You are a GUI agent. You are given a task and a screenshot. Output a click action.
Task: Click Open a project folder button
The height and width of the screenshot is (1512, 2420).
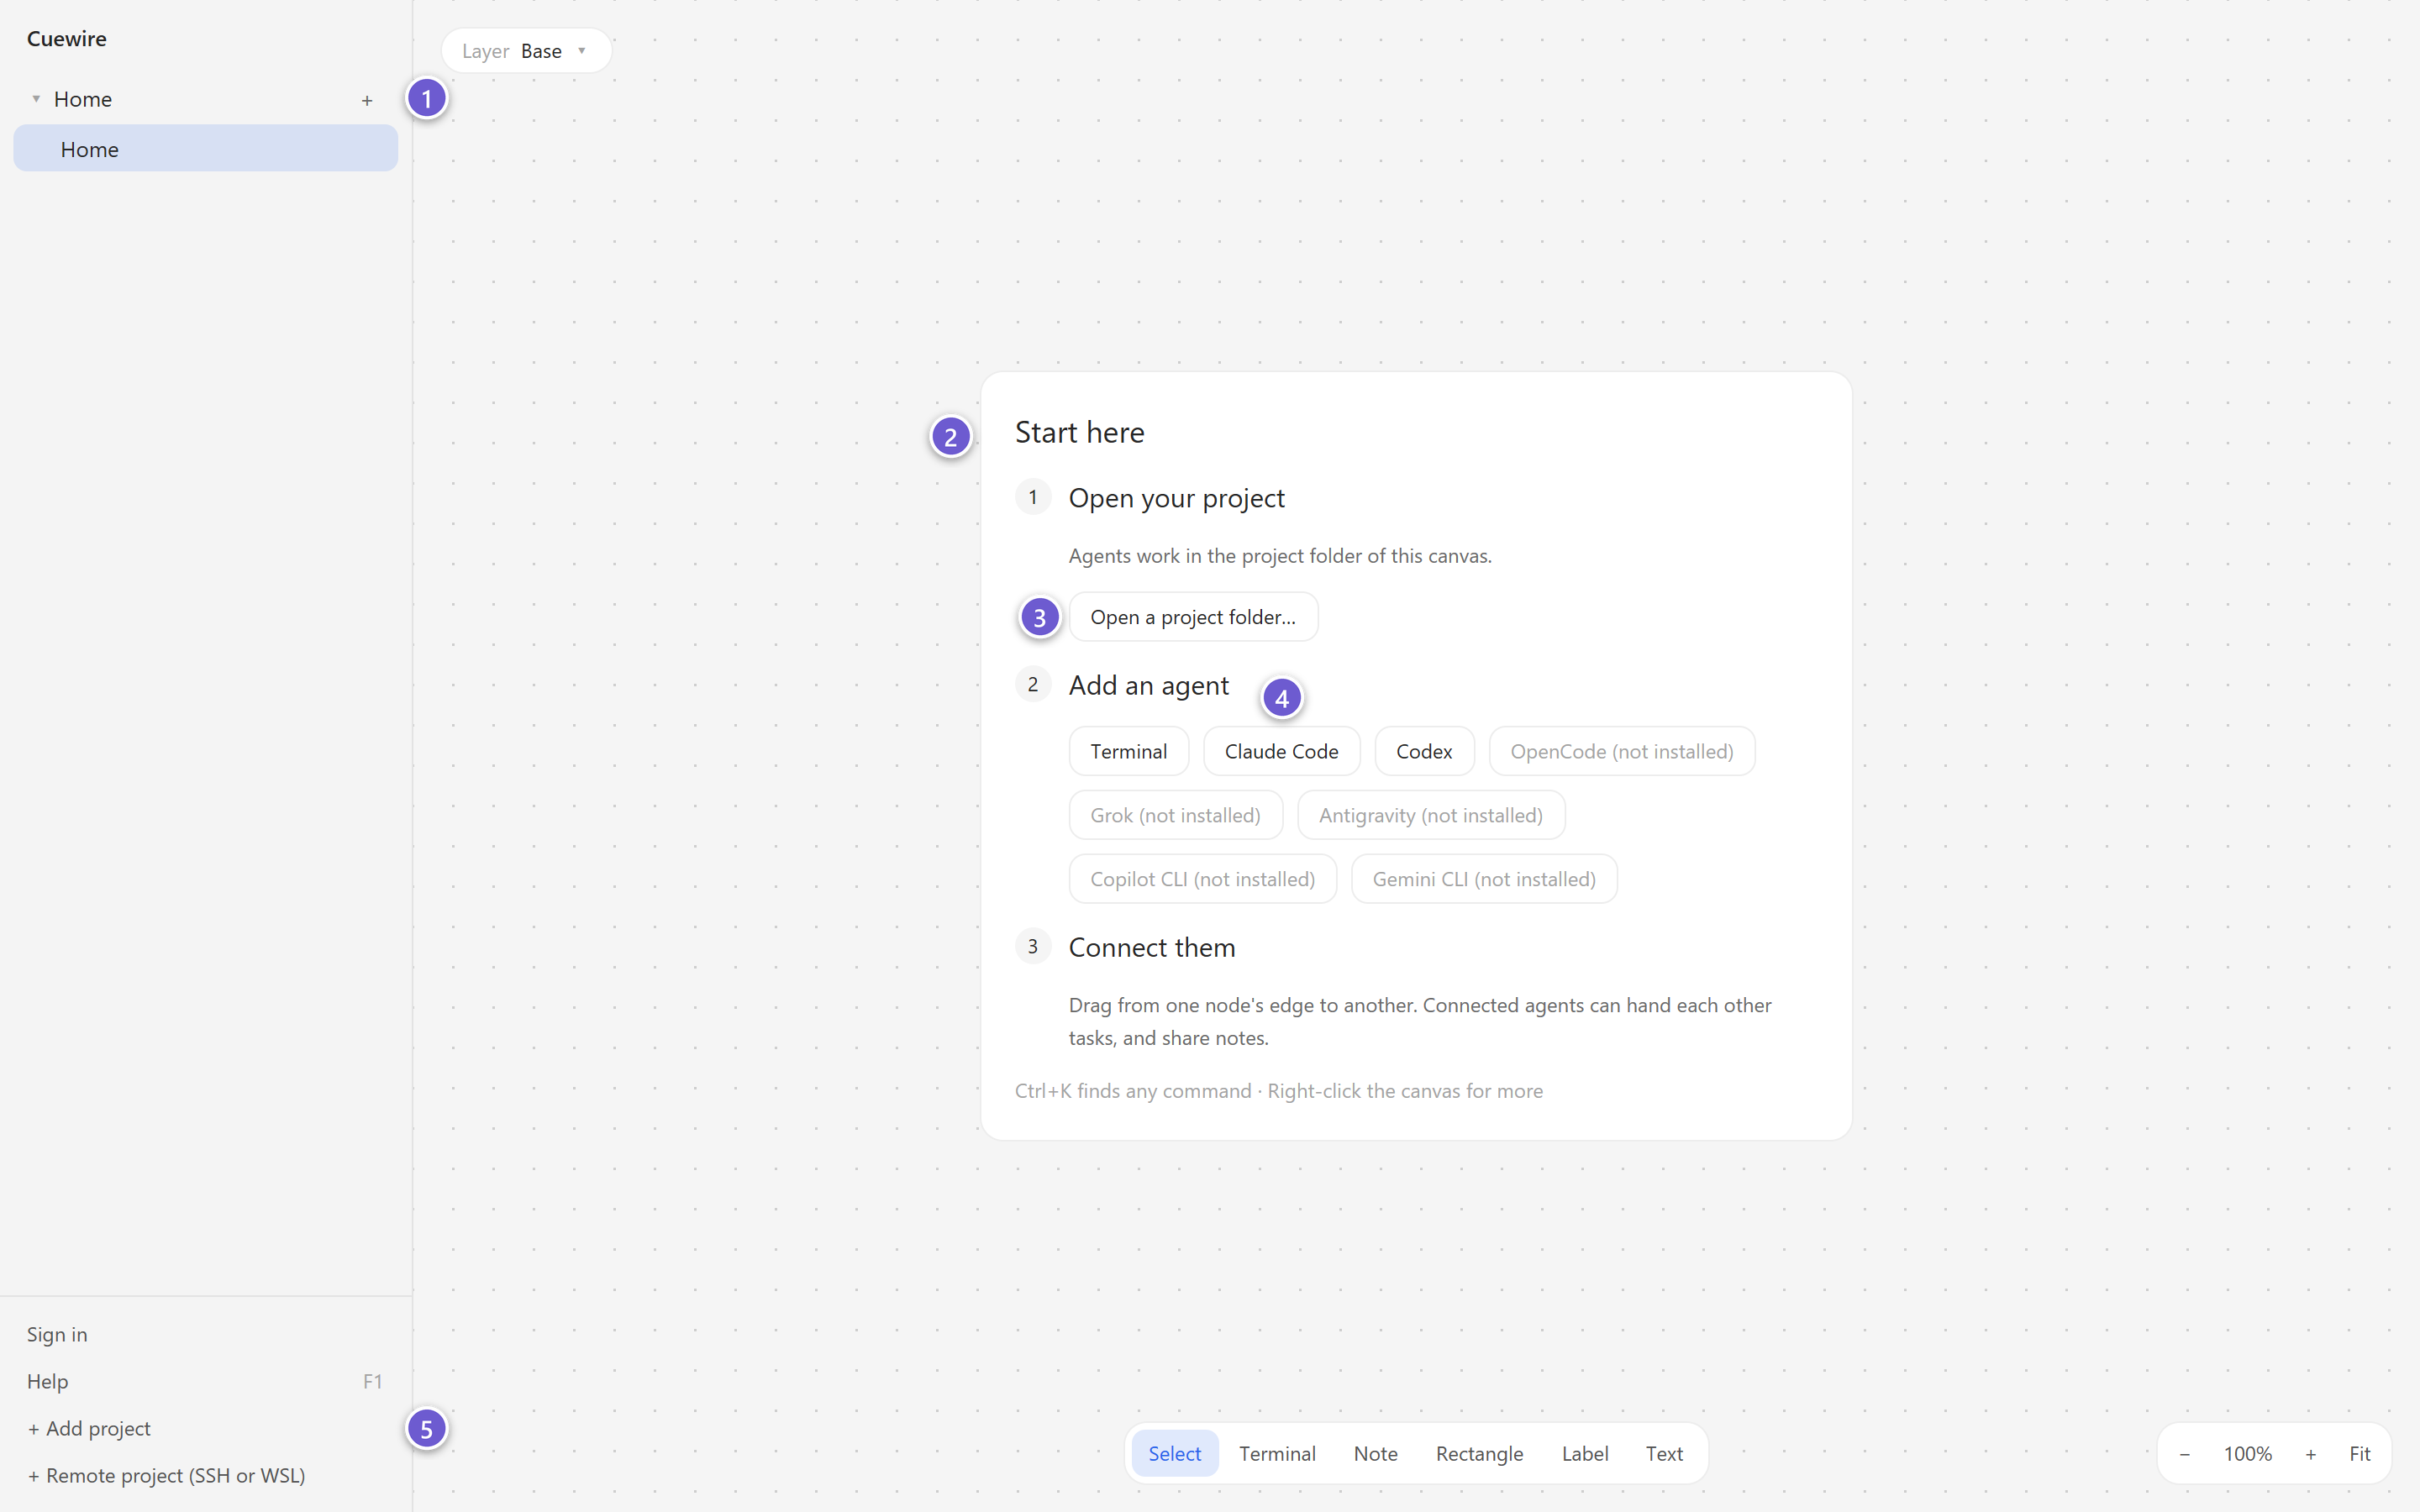1193,617
